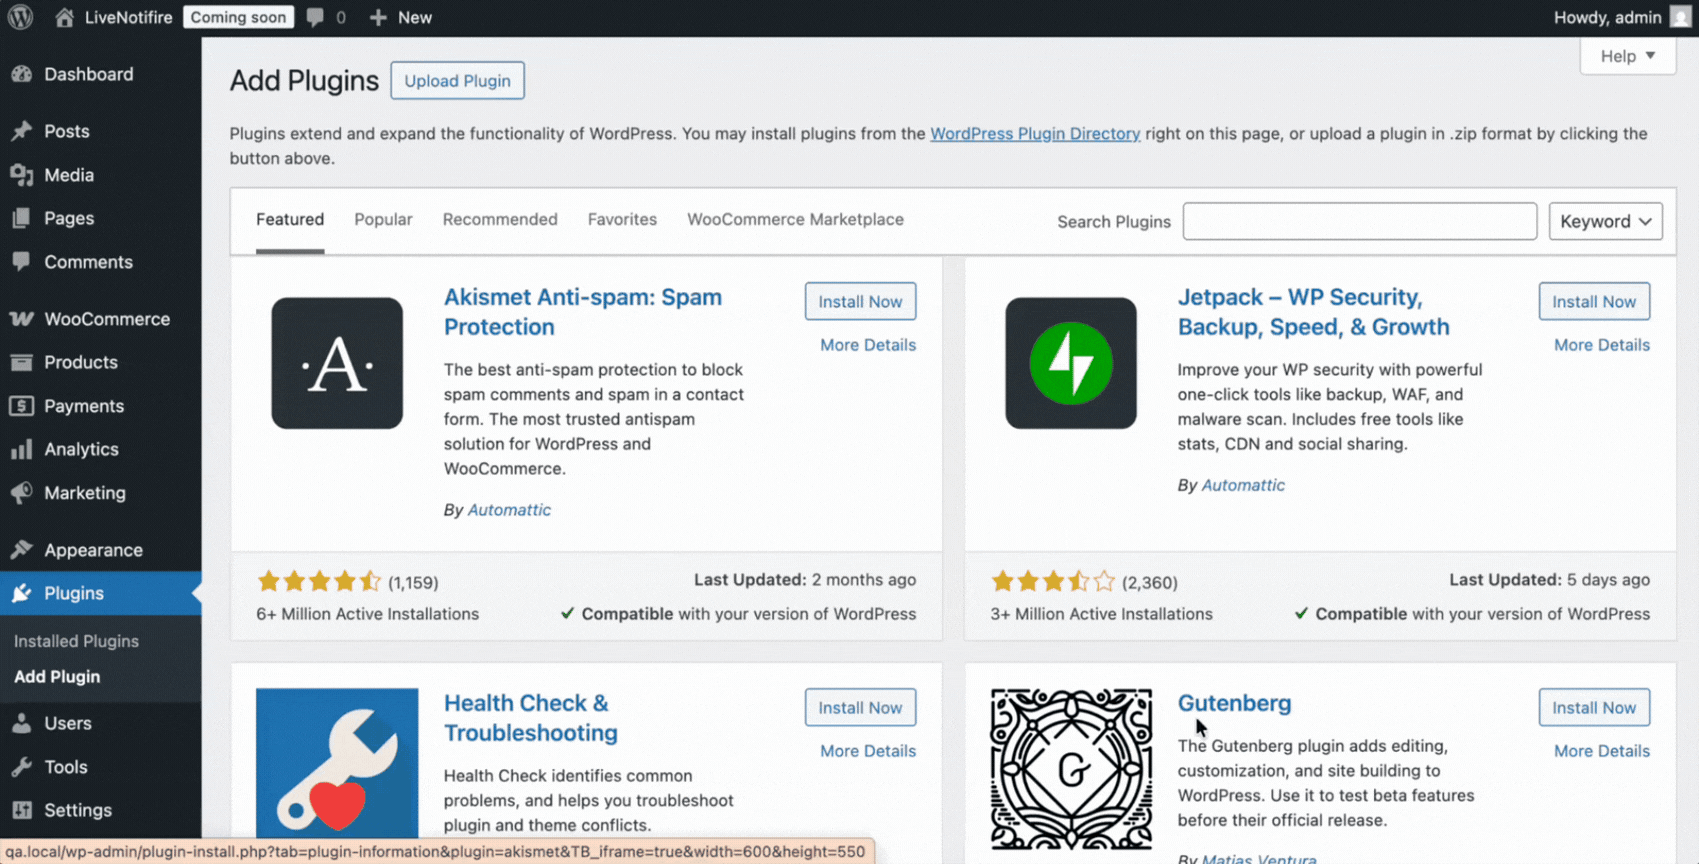Install Health Check & Troubleshooting plugin
The height and width of the screenshot is (864, 1699).
point(860,707)
